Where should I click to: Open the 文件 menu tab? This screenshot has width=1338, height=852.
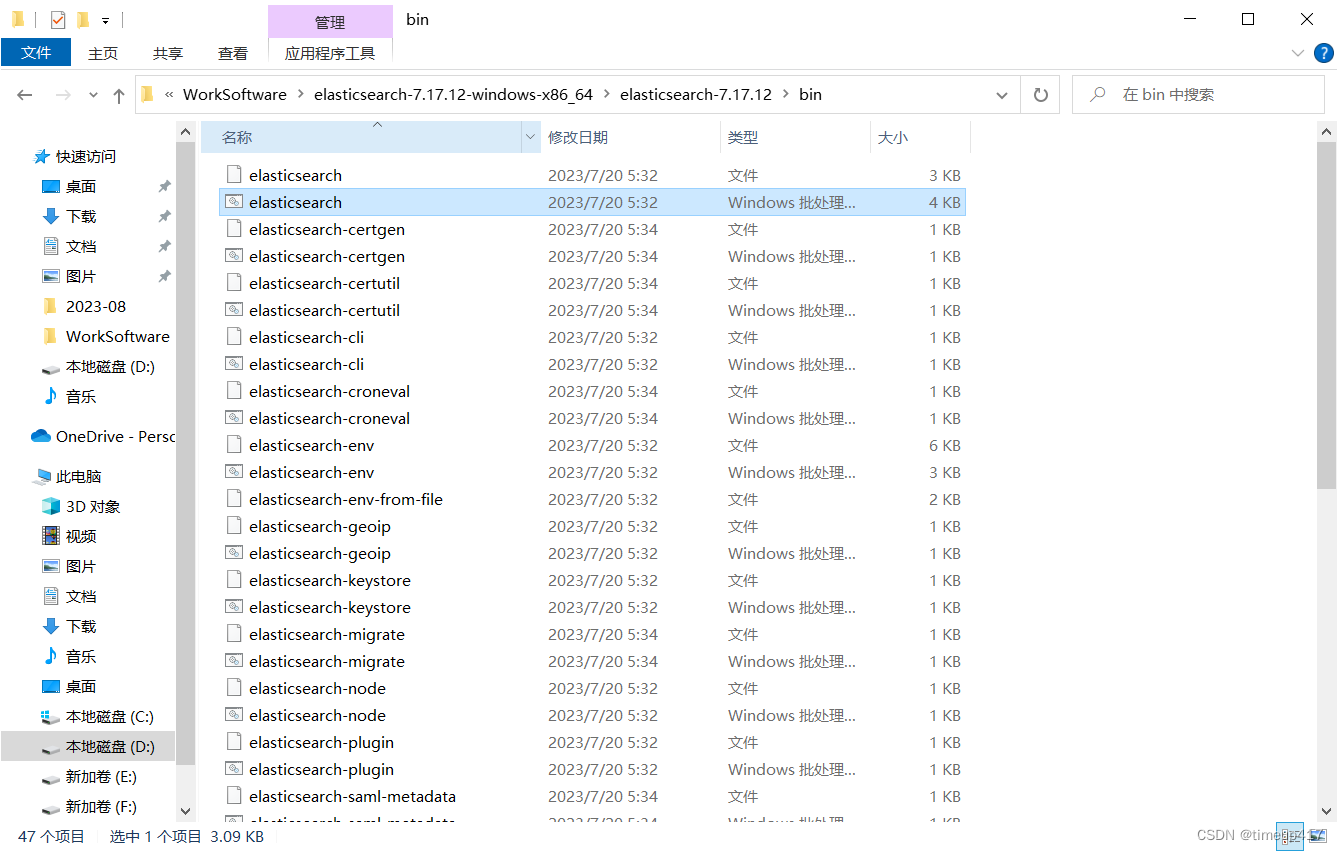[x=36, y=53]
